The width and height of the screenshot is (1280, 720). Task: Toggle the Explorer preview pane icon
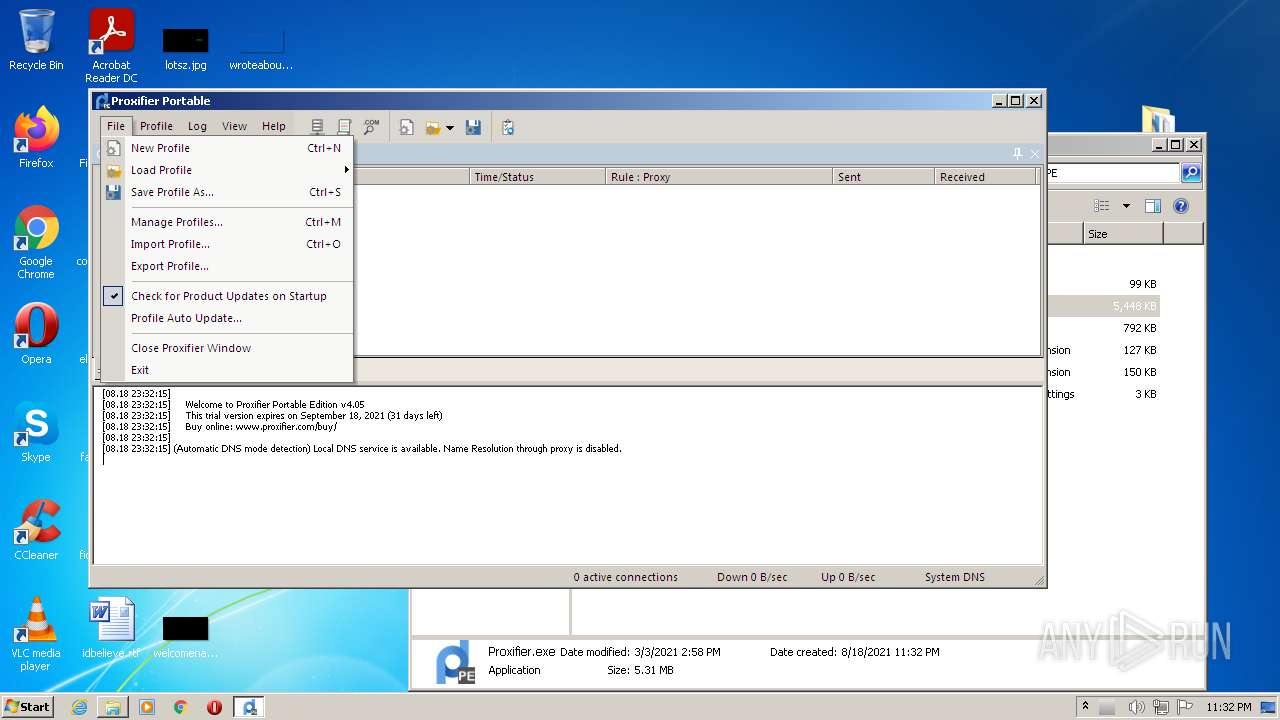[1153, 206]
